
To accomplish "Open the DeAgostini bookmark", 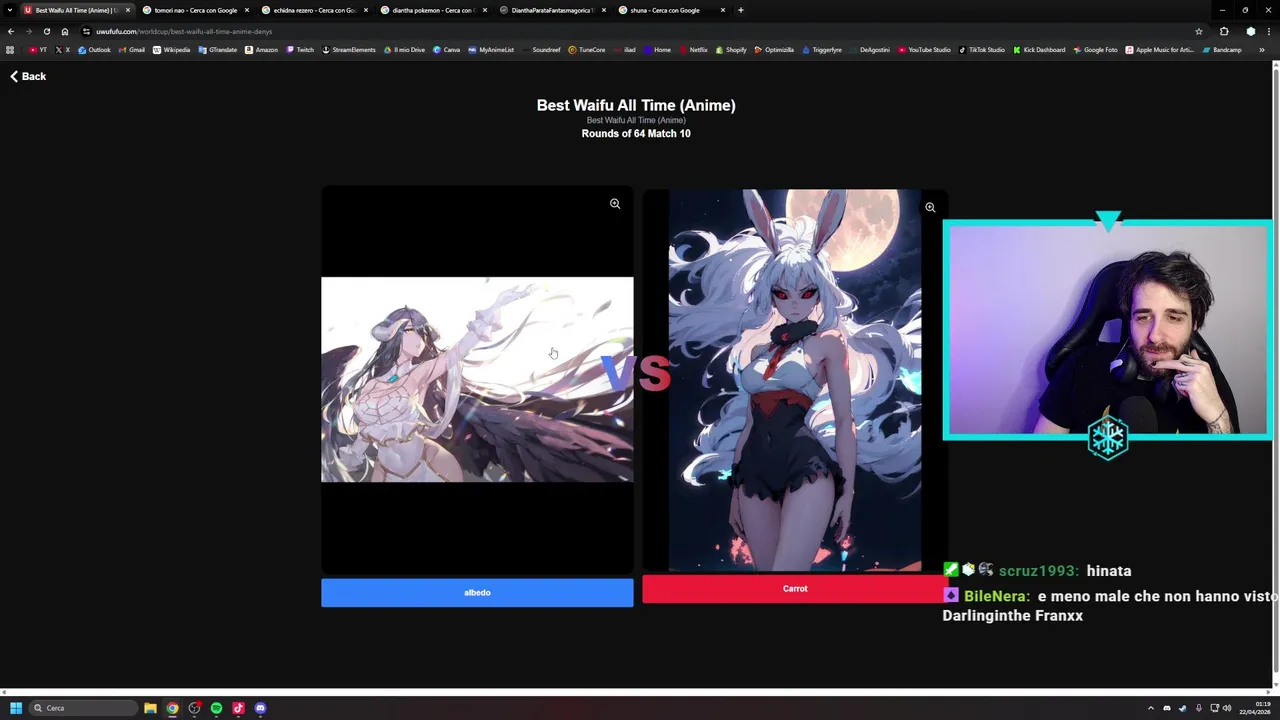I will click(869, 50).
